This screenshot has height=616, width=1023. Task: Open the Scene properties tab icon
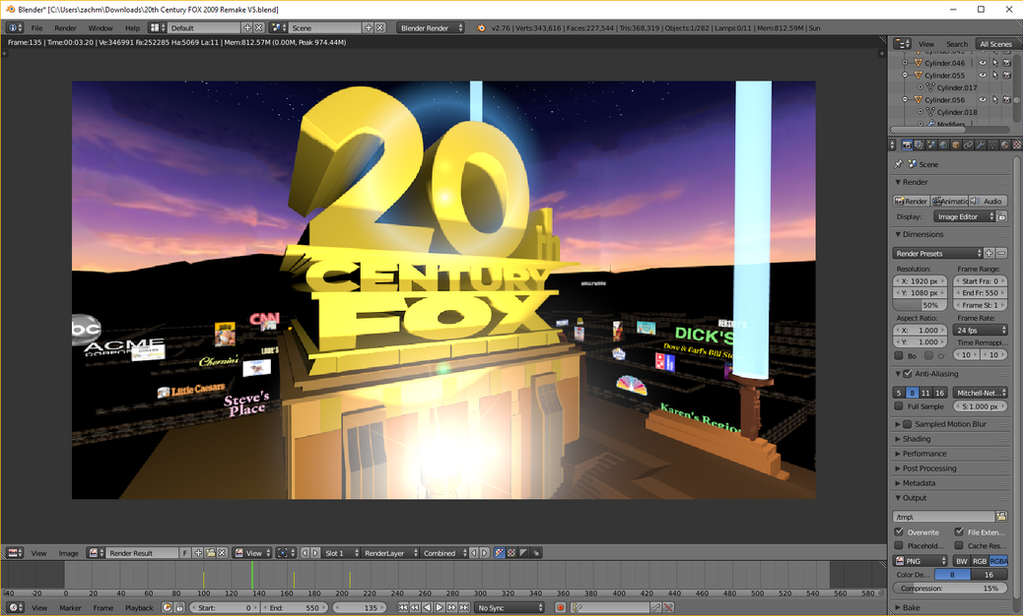[x=931, y=145]
